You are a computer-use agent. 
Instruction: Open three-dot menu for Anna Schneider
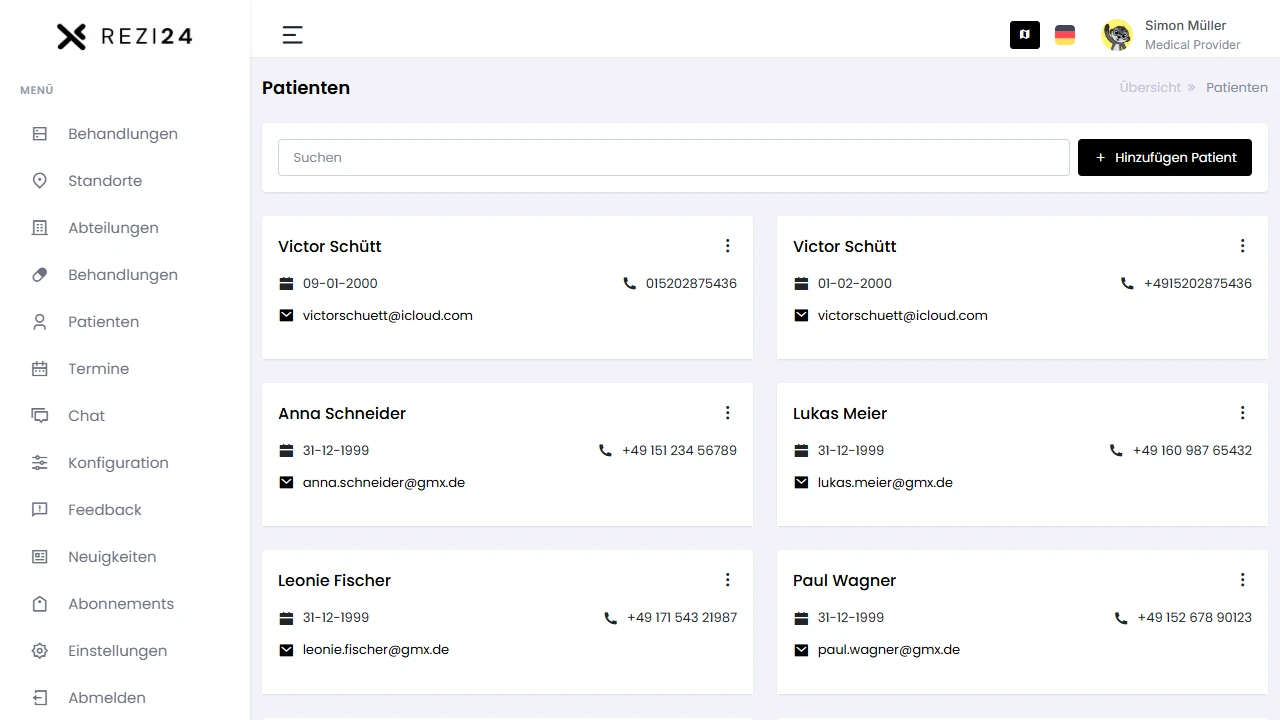(727, 413)
